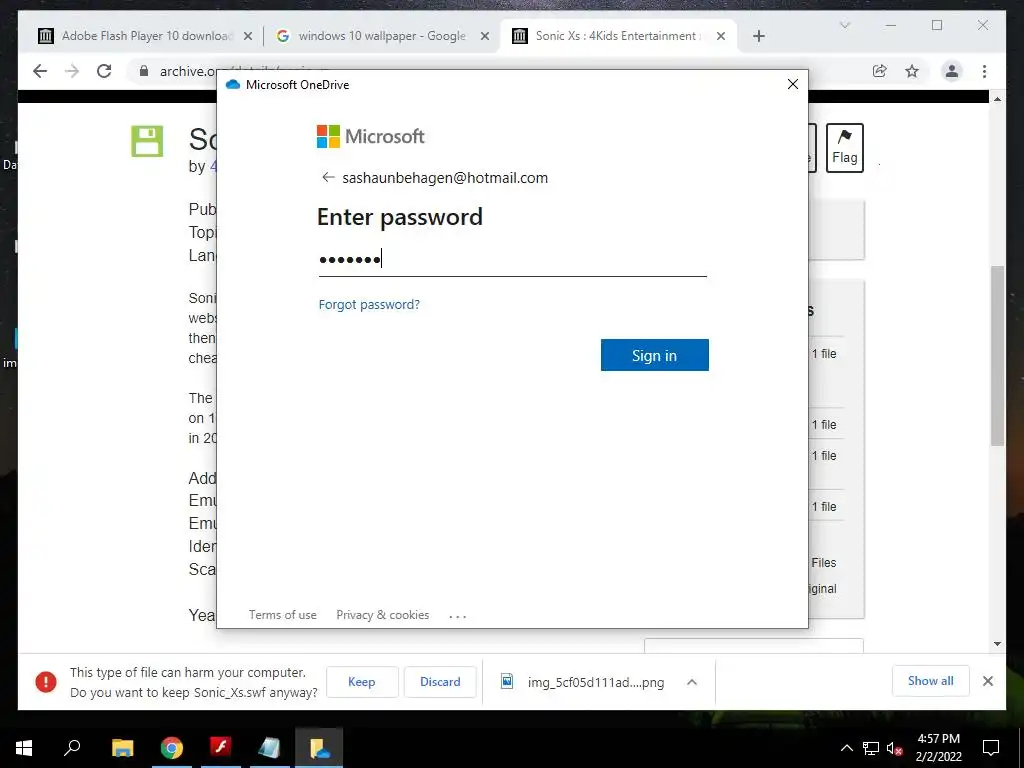This screenshot has width=1024, height=768.
Task: Close the Adobe Flash Player tab
Action: pos(248,37)
